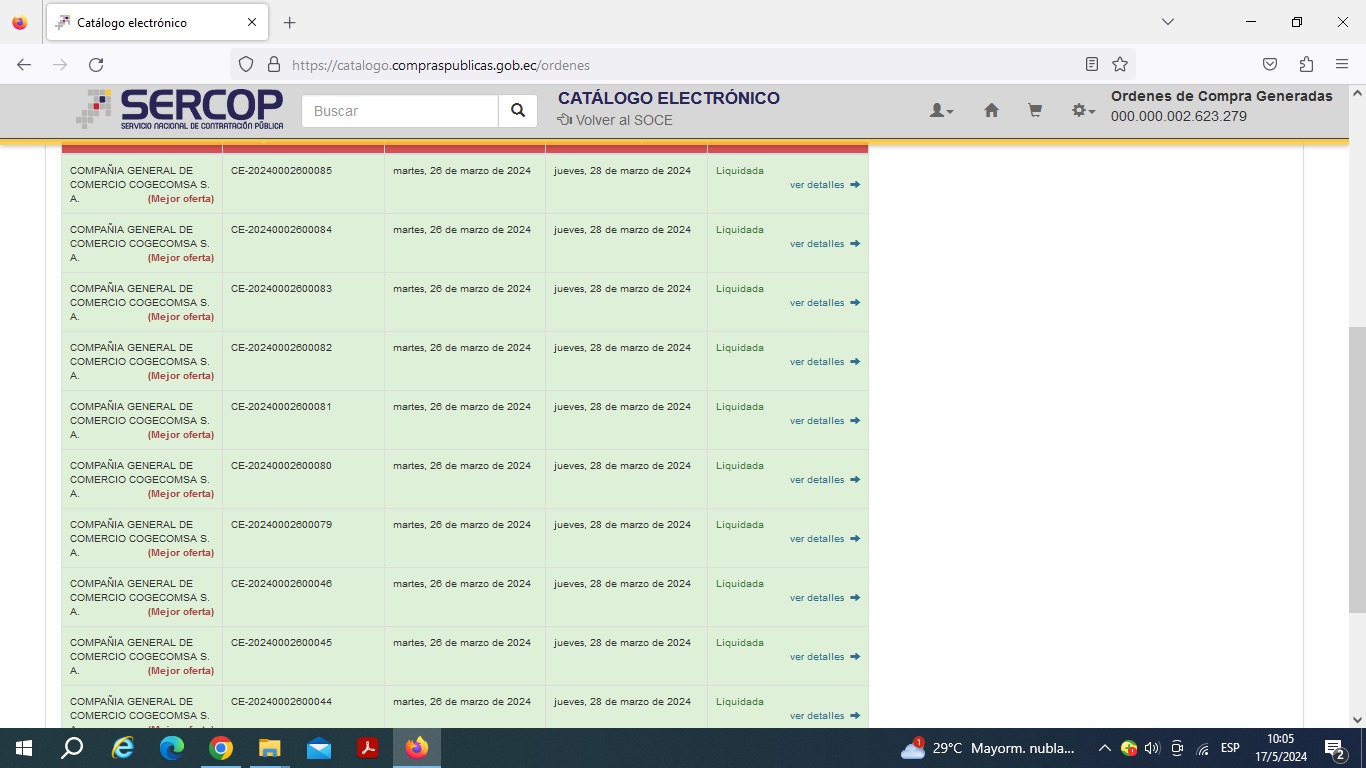Expand the settings gear dropdown

(1083, 111)
